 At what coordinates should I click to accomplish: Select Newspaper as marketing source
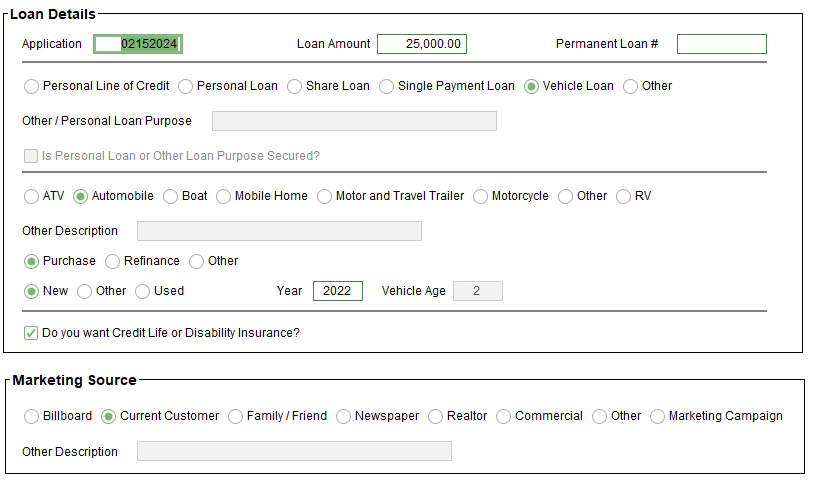point(344,416)
